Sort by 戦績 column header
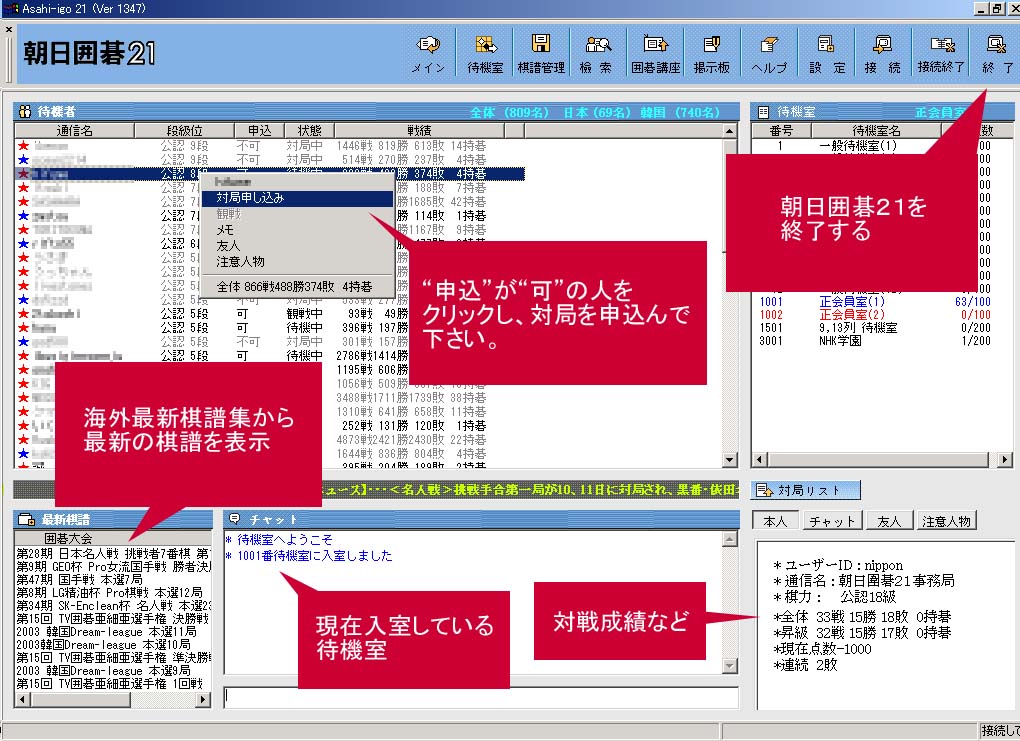 coord(420,131)
